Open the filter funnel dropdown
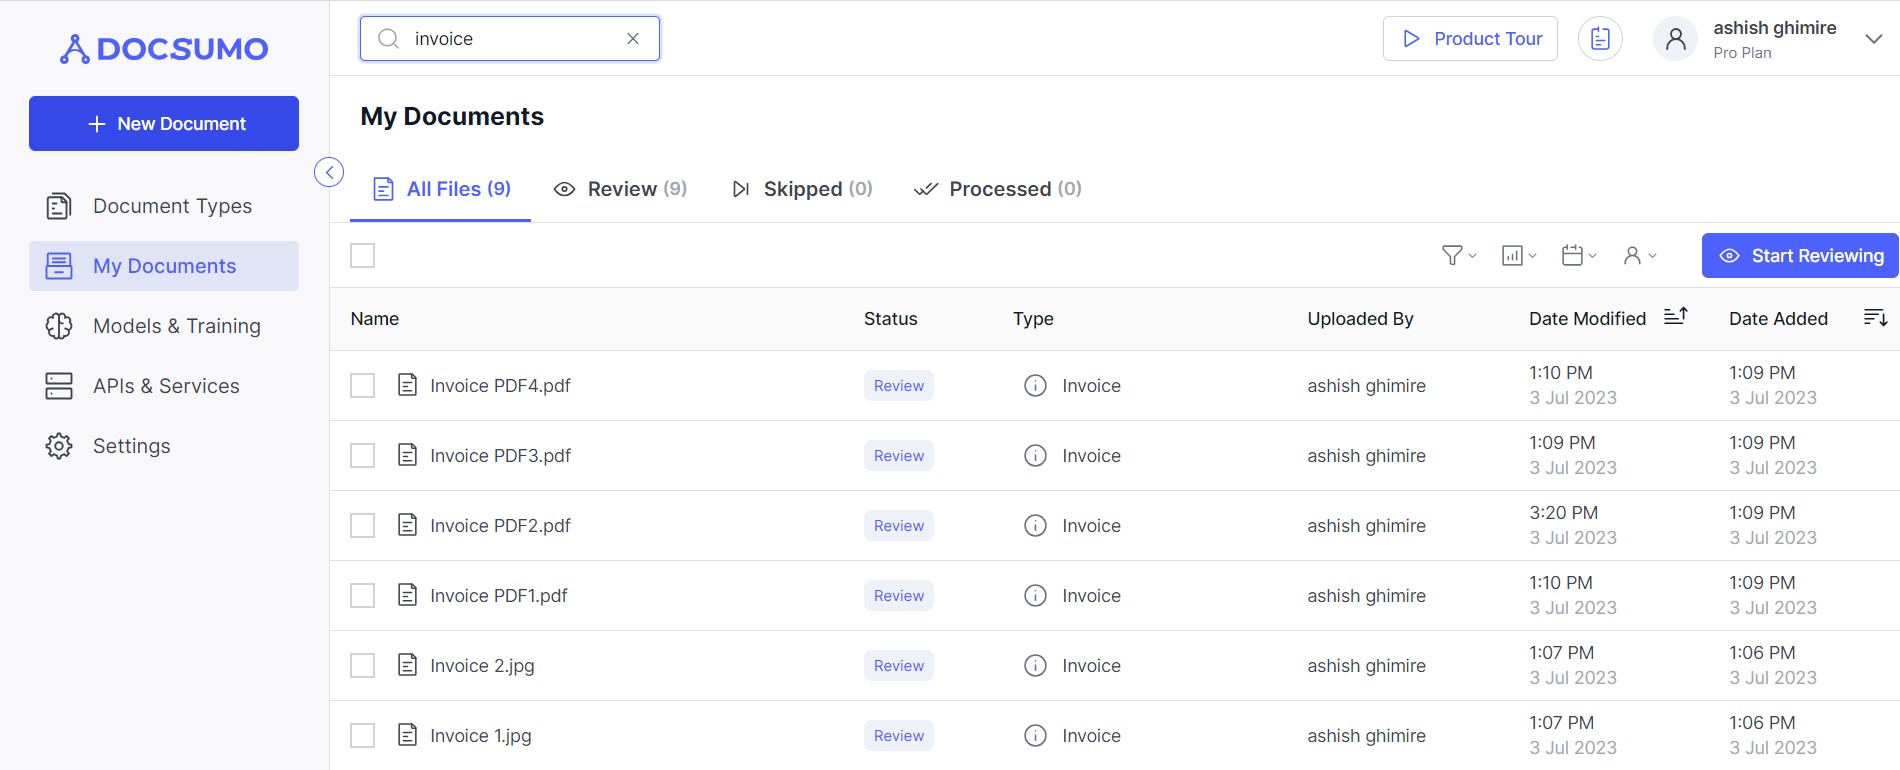 click(x=1458, y=256)
